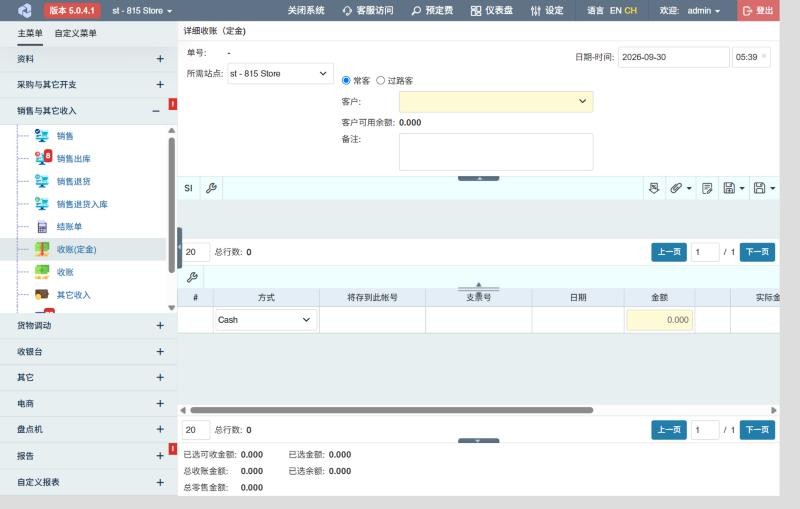
Task: Click the first save disk icon
Action: [729, 188]
